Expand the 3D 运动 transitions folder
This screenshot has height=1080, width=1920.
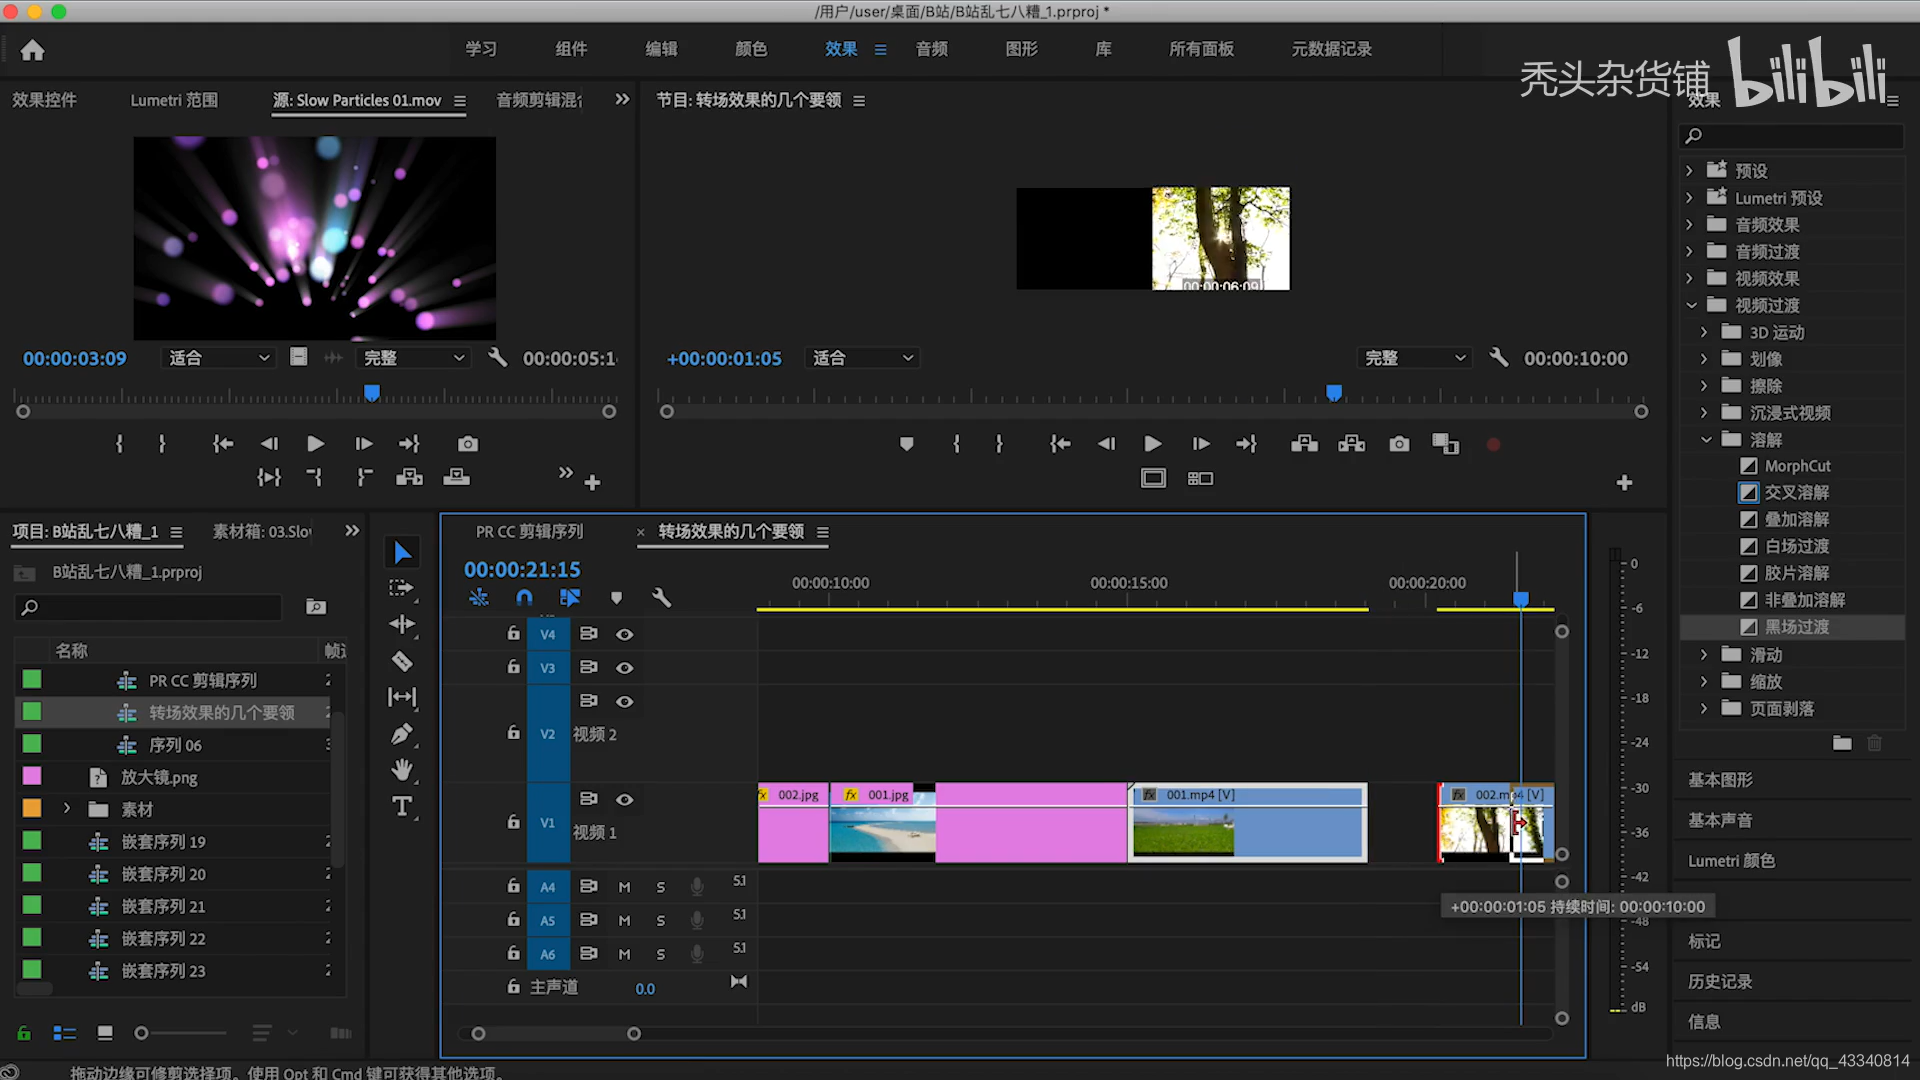click(1705, 332)
